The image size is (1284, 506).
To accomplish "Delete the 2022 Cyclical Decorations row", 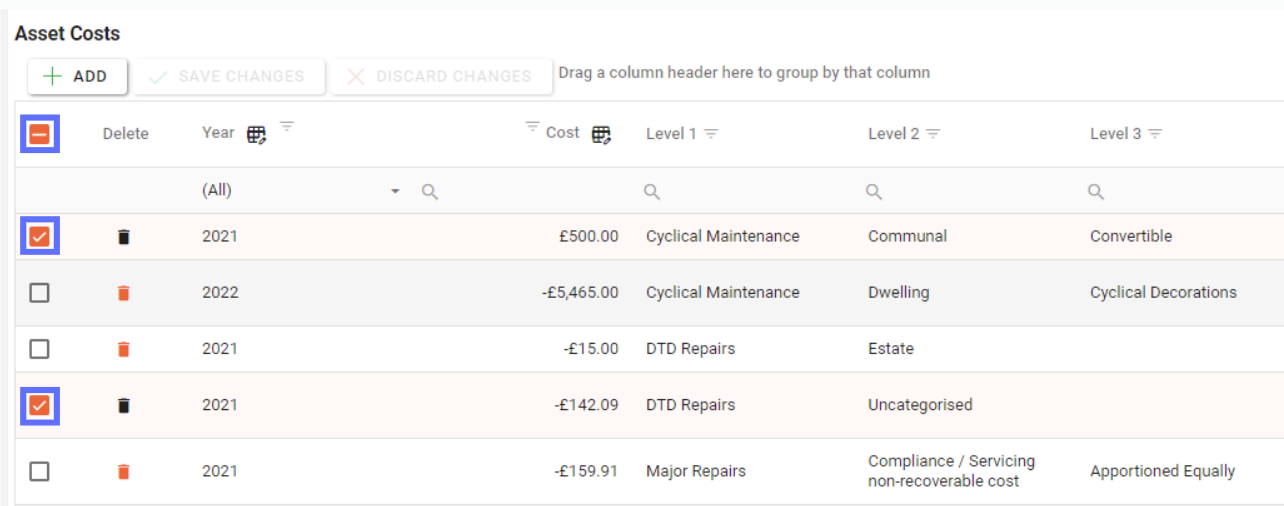I will pyautogui.click(x=123, y=293).
